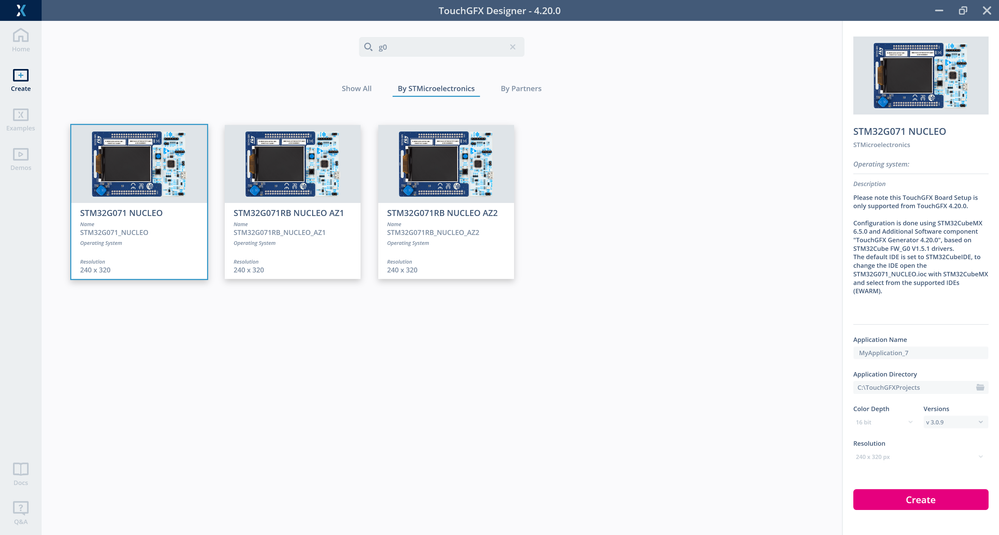Open the Create sidebar section
Viewport: 999px width, 535px height.
point(20,80)
